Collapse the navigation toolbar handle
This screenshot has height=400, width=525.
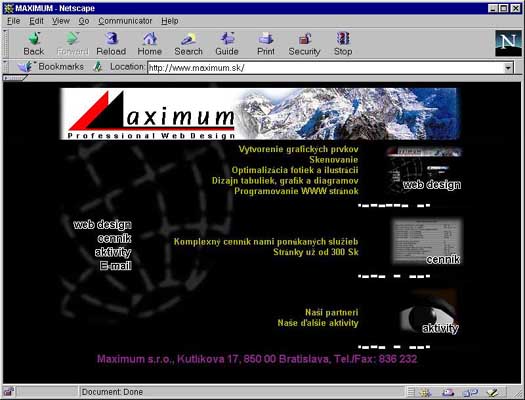5,43
